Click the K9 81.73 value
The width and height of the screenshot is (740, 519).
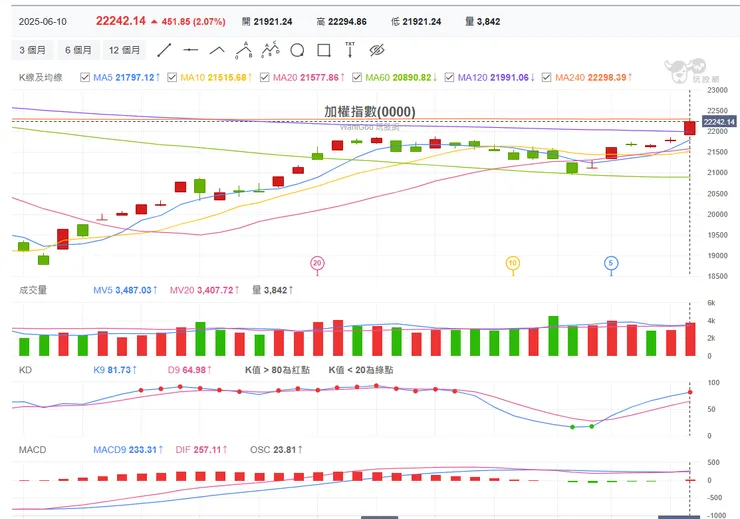pos(115,370)
